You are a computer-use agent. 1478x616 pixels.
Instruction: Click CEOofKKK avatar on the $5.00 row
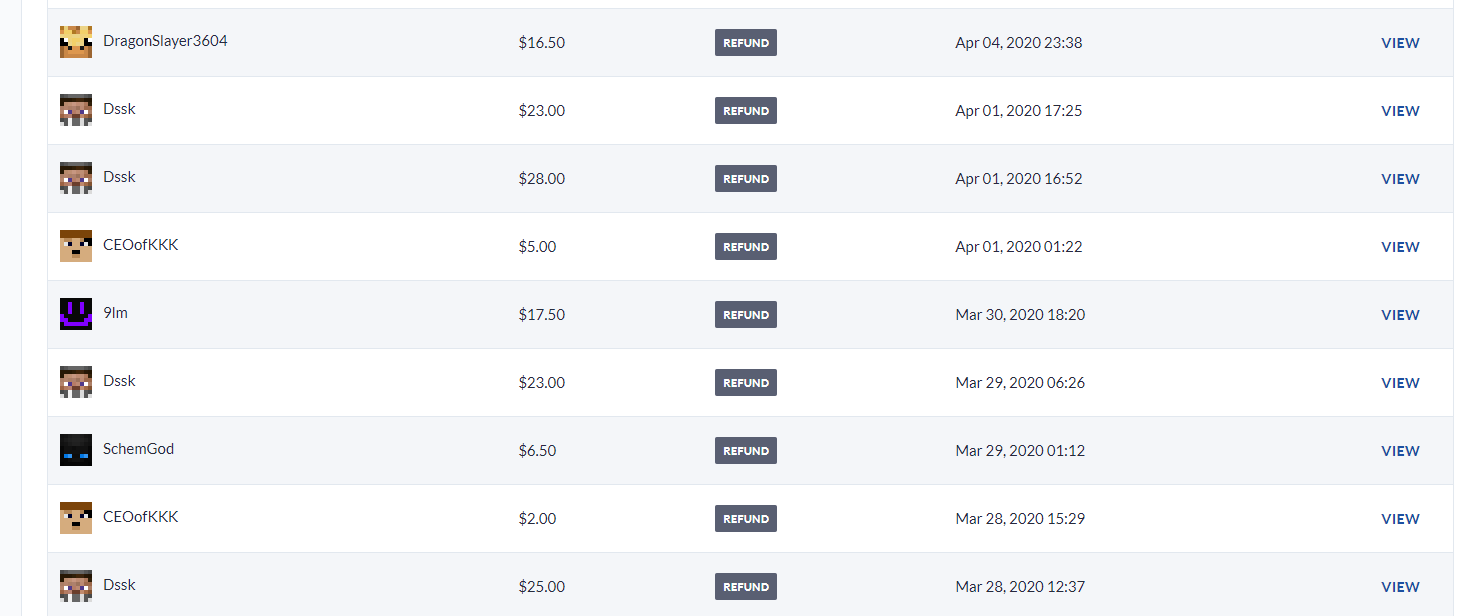point(76,246)
